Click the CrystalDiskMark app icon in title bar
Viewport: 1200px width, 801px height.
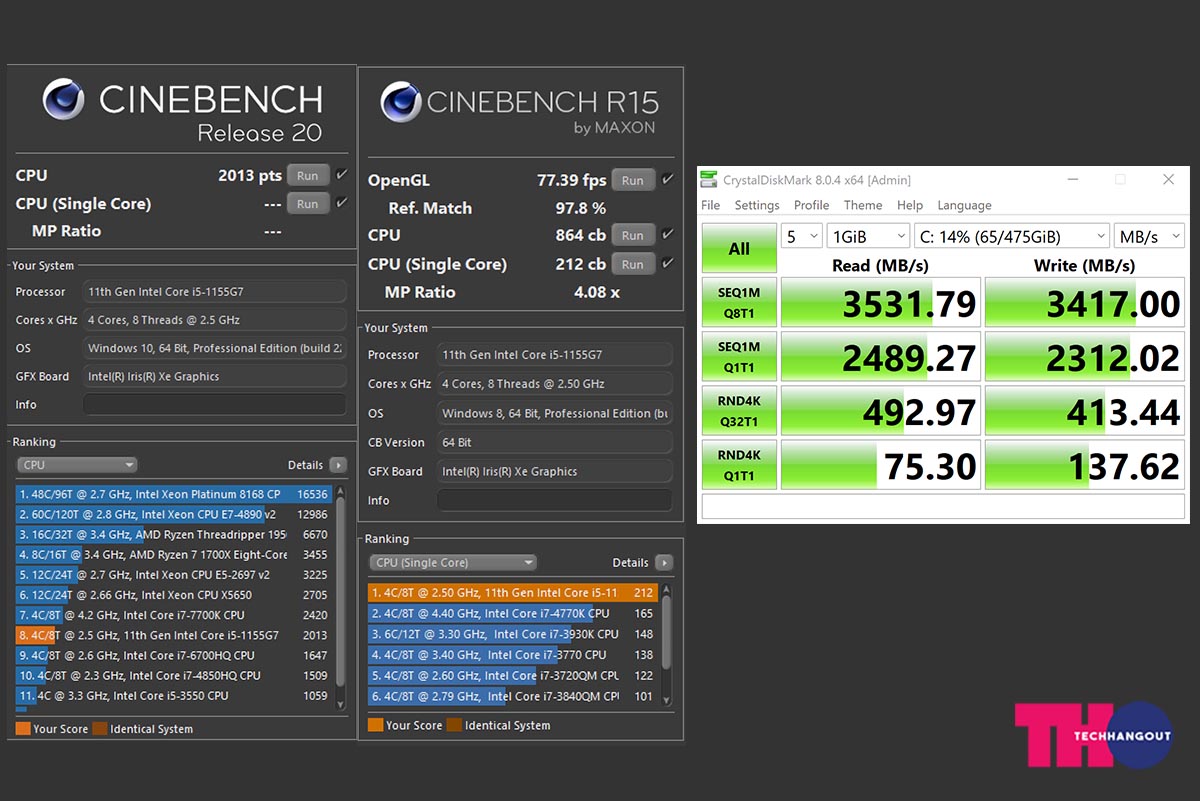coord(709,180)
